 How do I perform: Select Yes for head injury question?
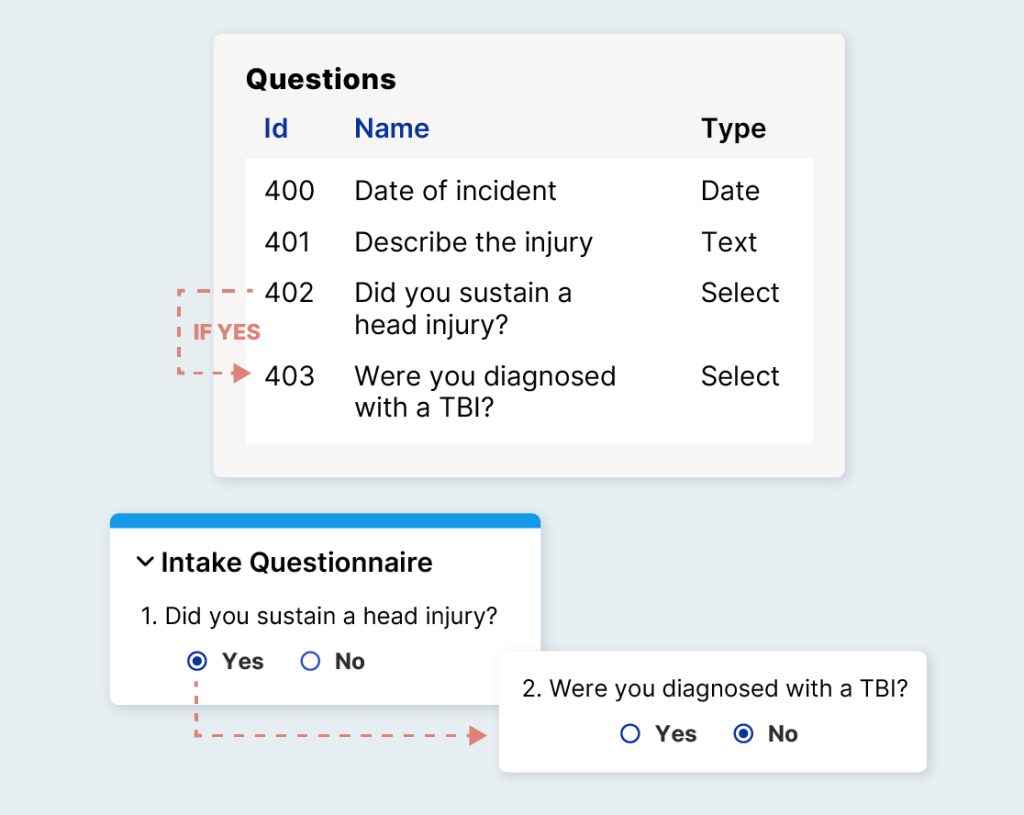198,661
